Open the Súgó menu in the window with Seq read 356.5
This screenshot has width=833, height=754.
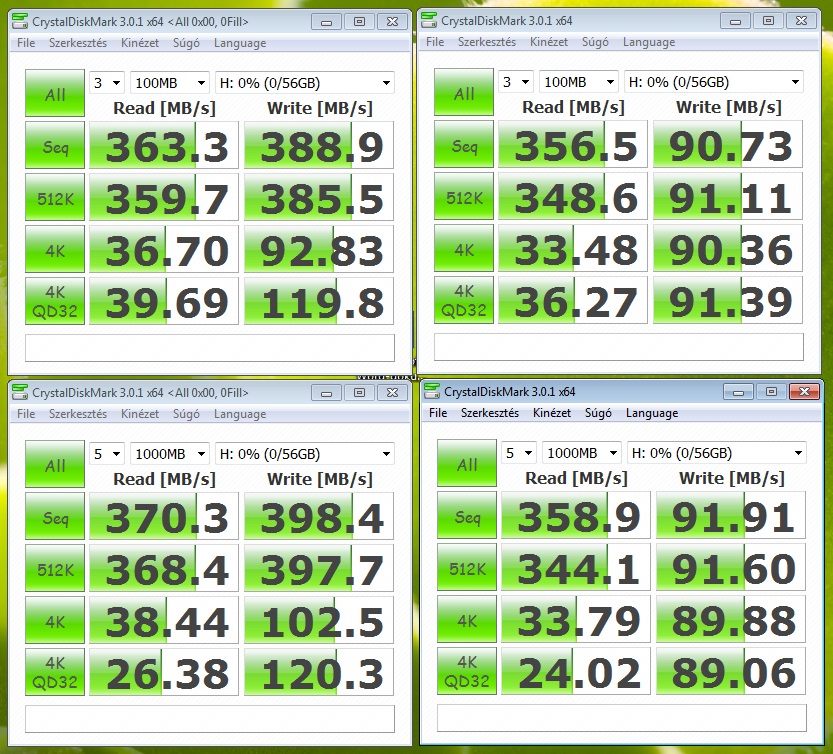pyautogui.click(x=595, y=42)
